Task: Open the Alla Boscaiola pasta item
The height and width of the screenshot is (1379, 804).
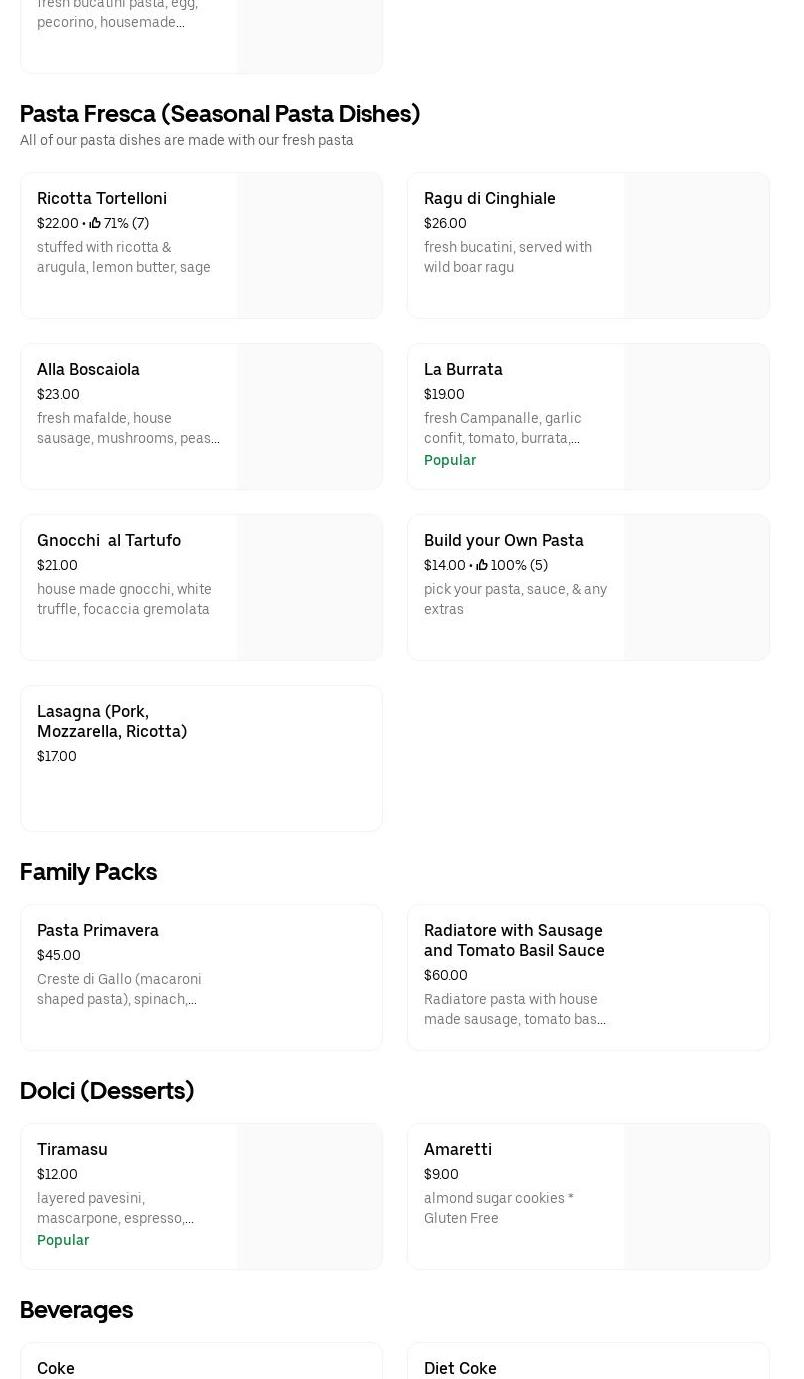Action: 88,370
